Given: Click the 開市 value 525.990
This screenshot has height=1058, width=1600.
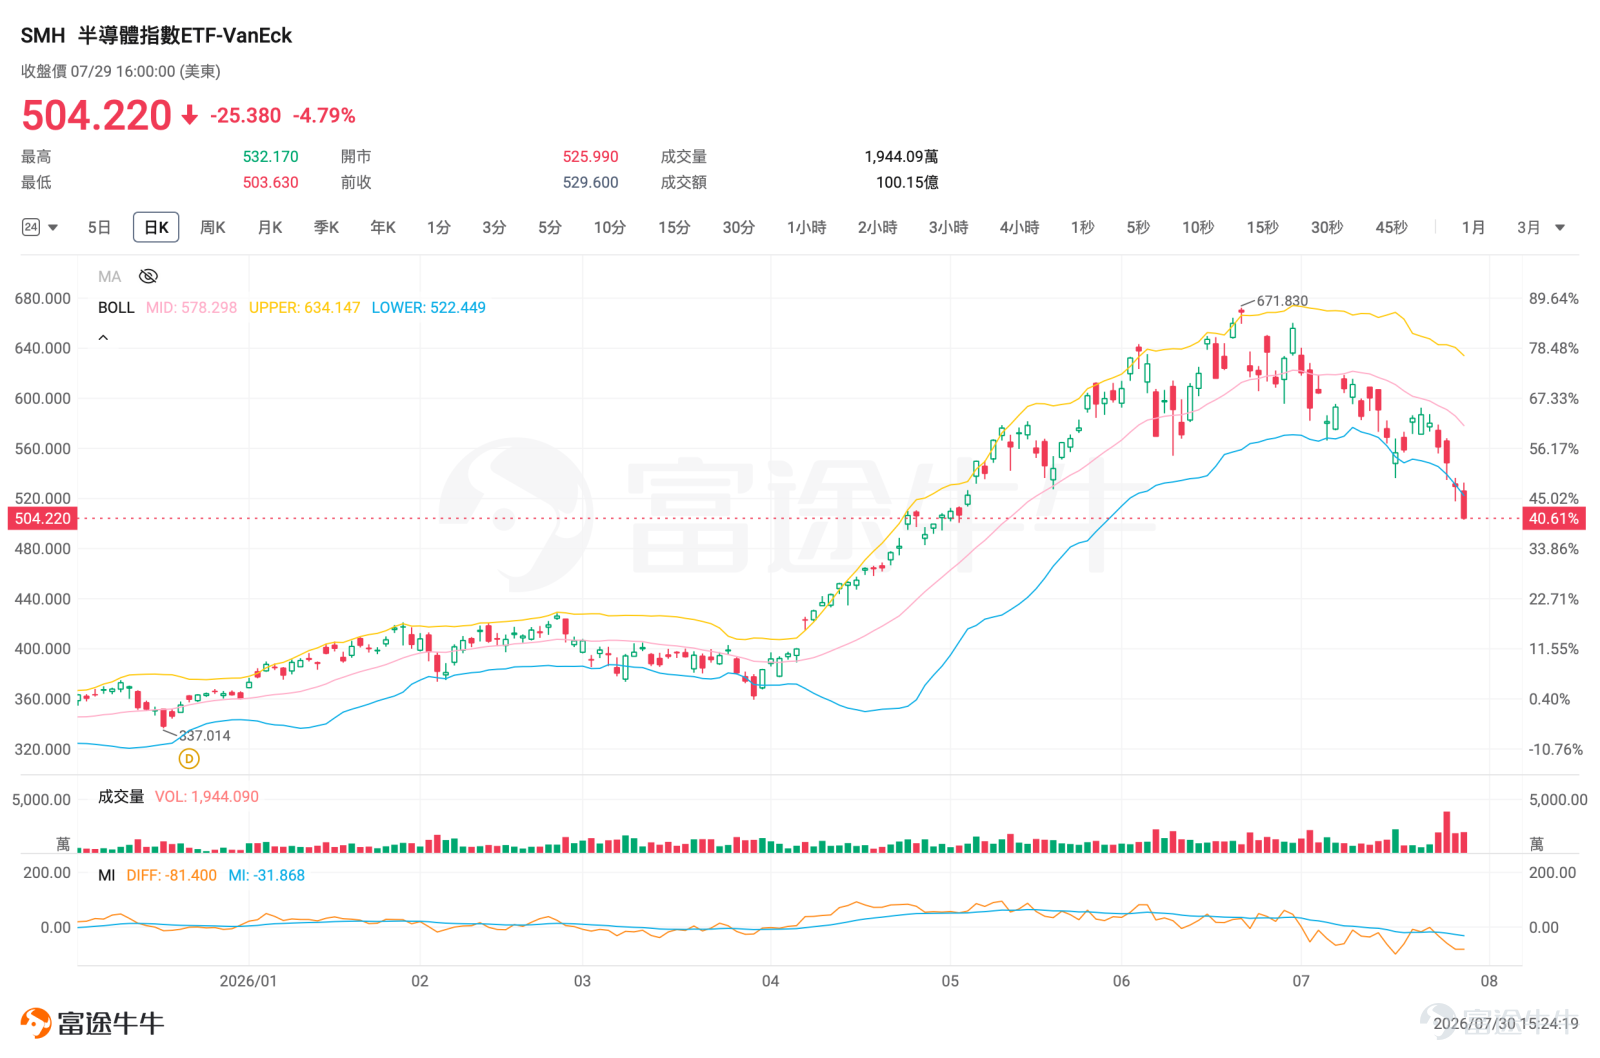Looking at the screenshot, I should point(590,156).
